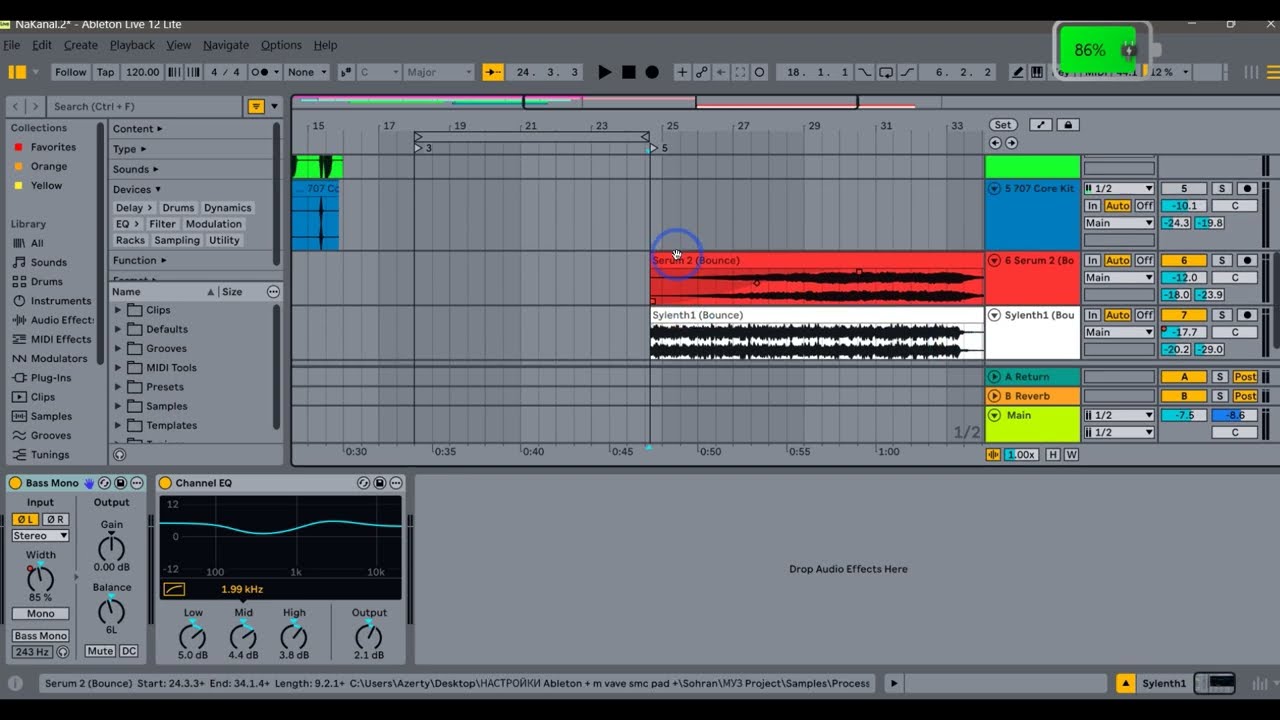Open the Navigate menu
The image size is (1280, 720).
point(226,45)
